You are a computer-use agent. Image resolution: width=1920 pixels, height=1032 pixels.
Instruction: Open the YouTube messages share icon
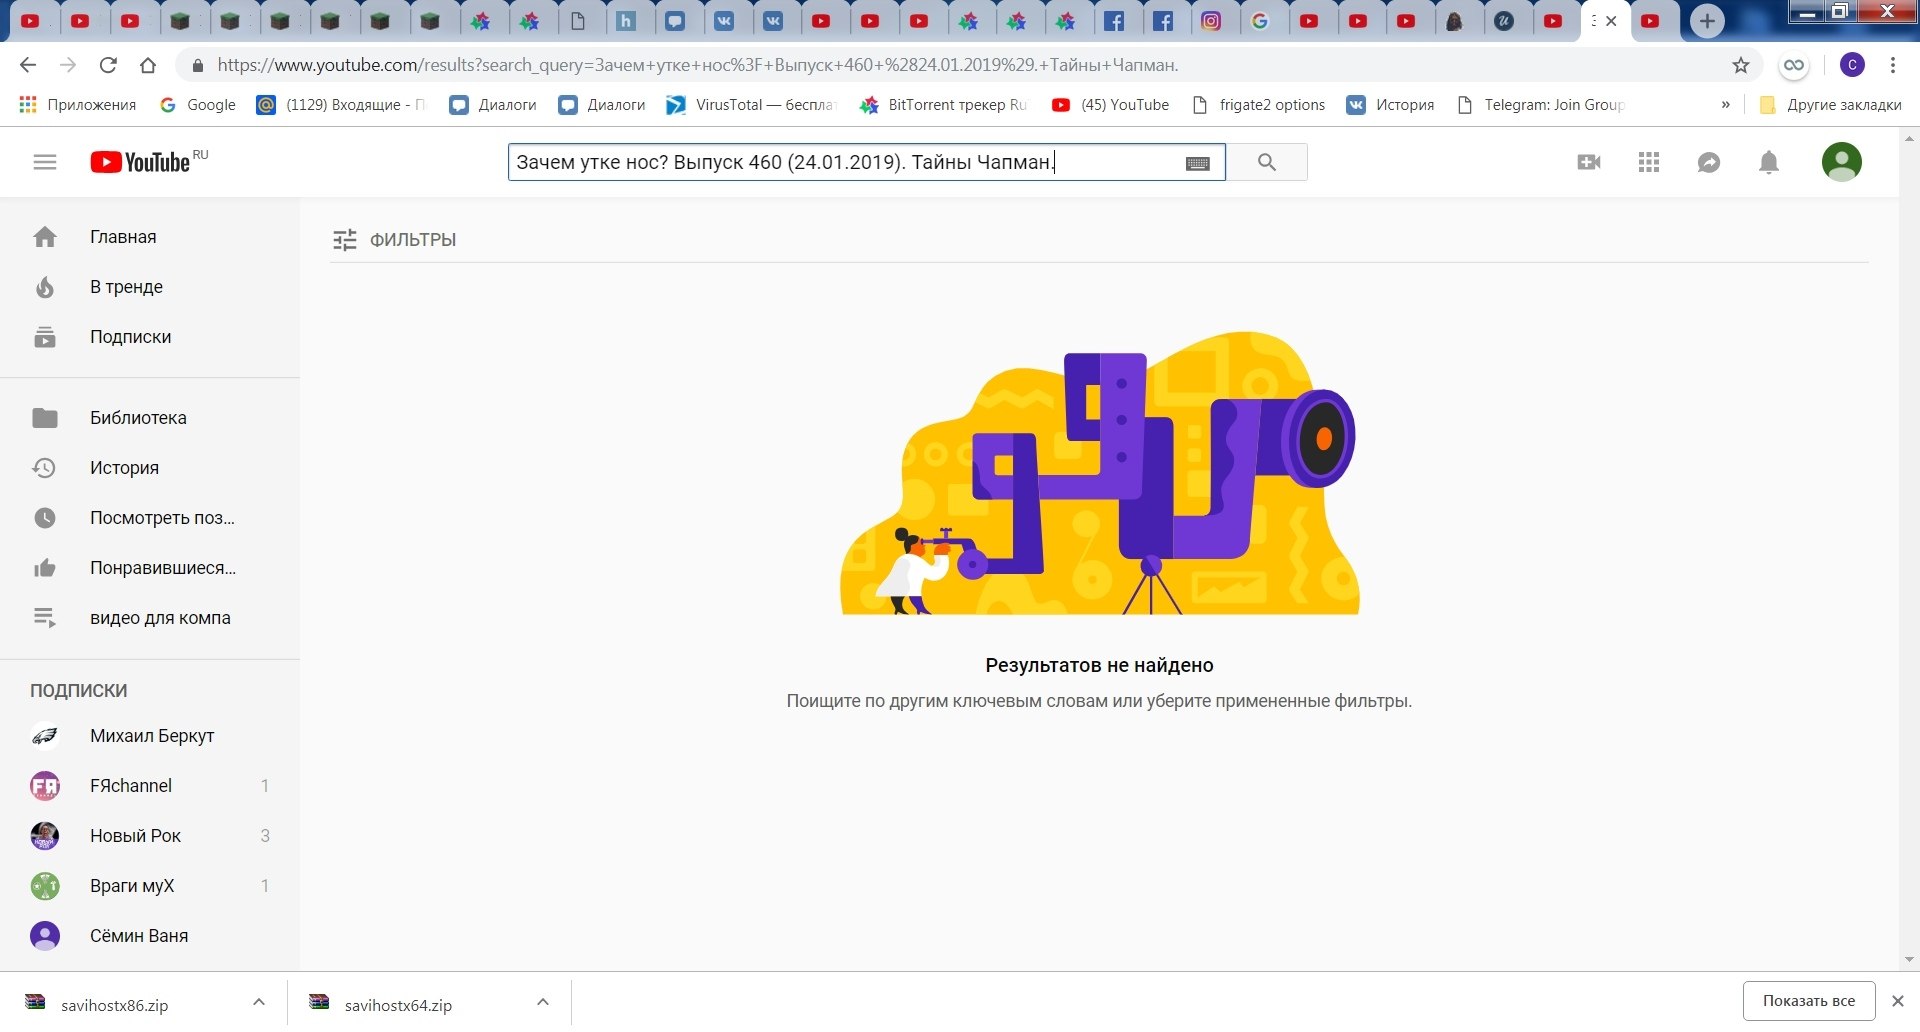click(x=1709, y=162)
